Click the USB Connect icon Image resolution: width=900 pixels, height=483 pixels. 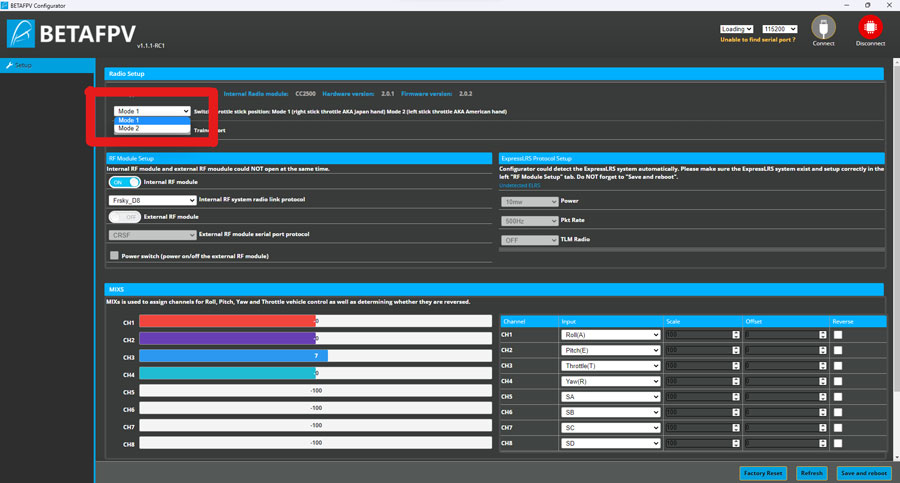[823, 27]
